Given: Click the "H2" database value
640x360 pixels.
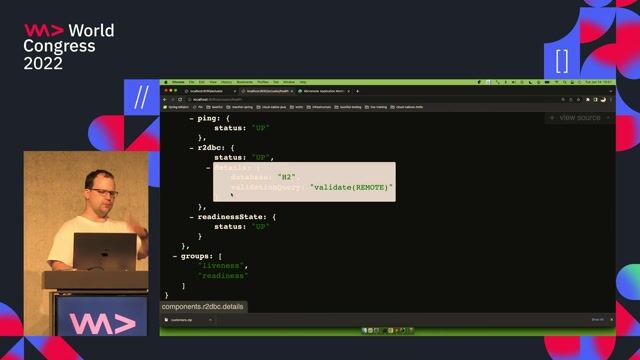Looking at the screenshot, I should pos(286,177).
